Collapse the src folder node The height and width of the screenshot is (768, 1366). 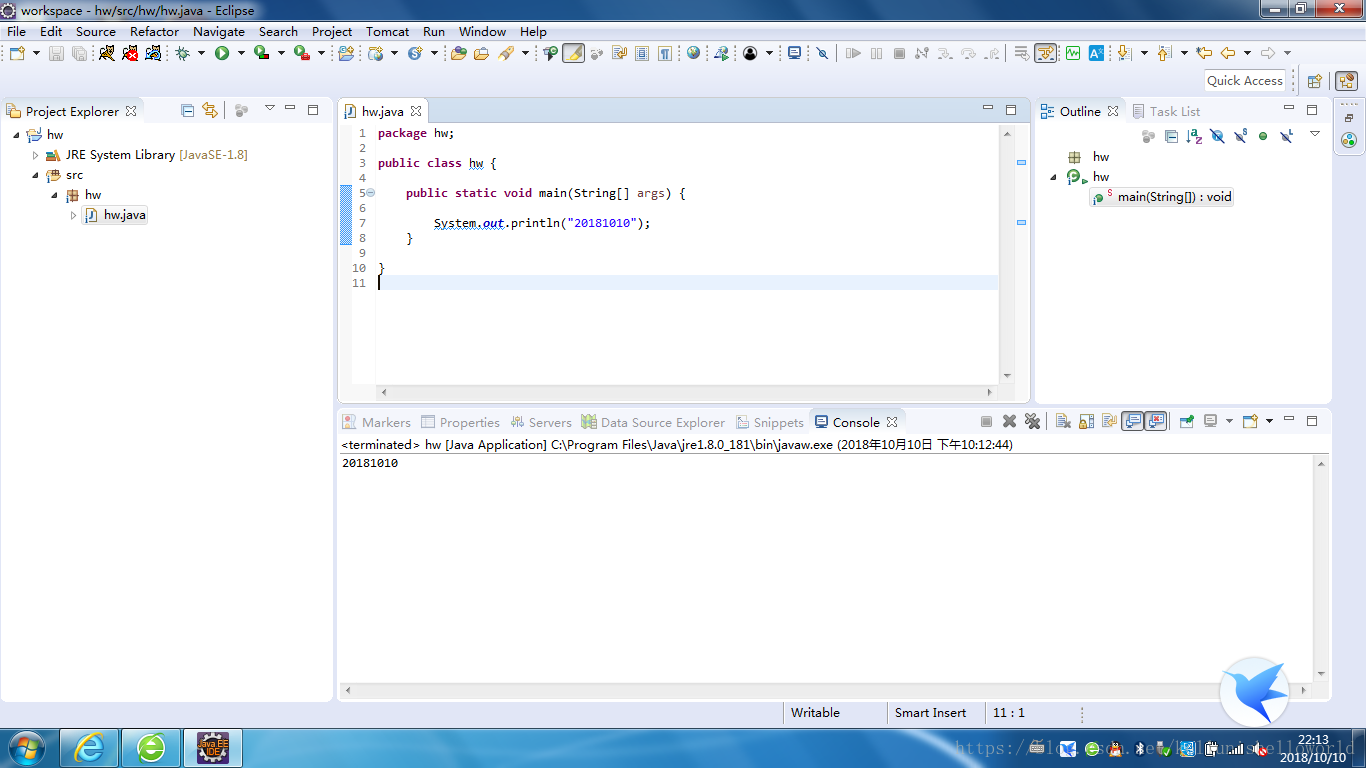[35, 175]
